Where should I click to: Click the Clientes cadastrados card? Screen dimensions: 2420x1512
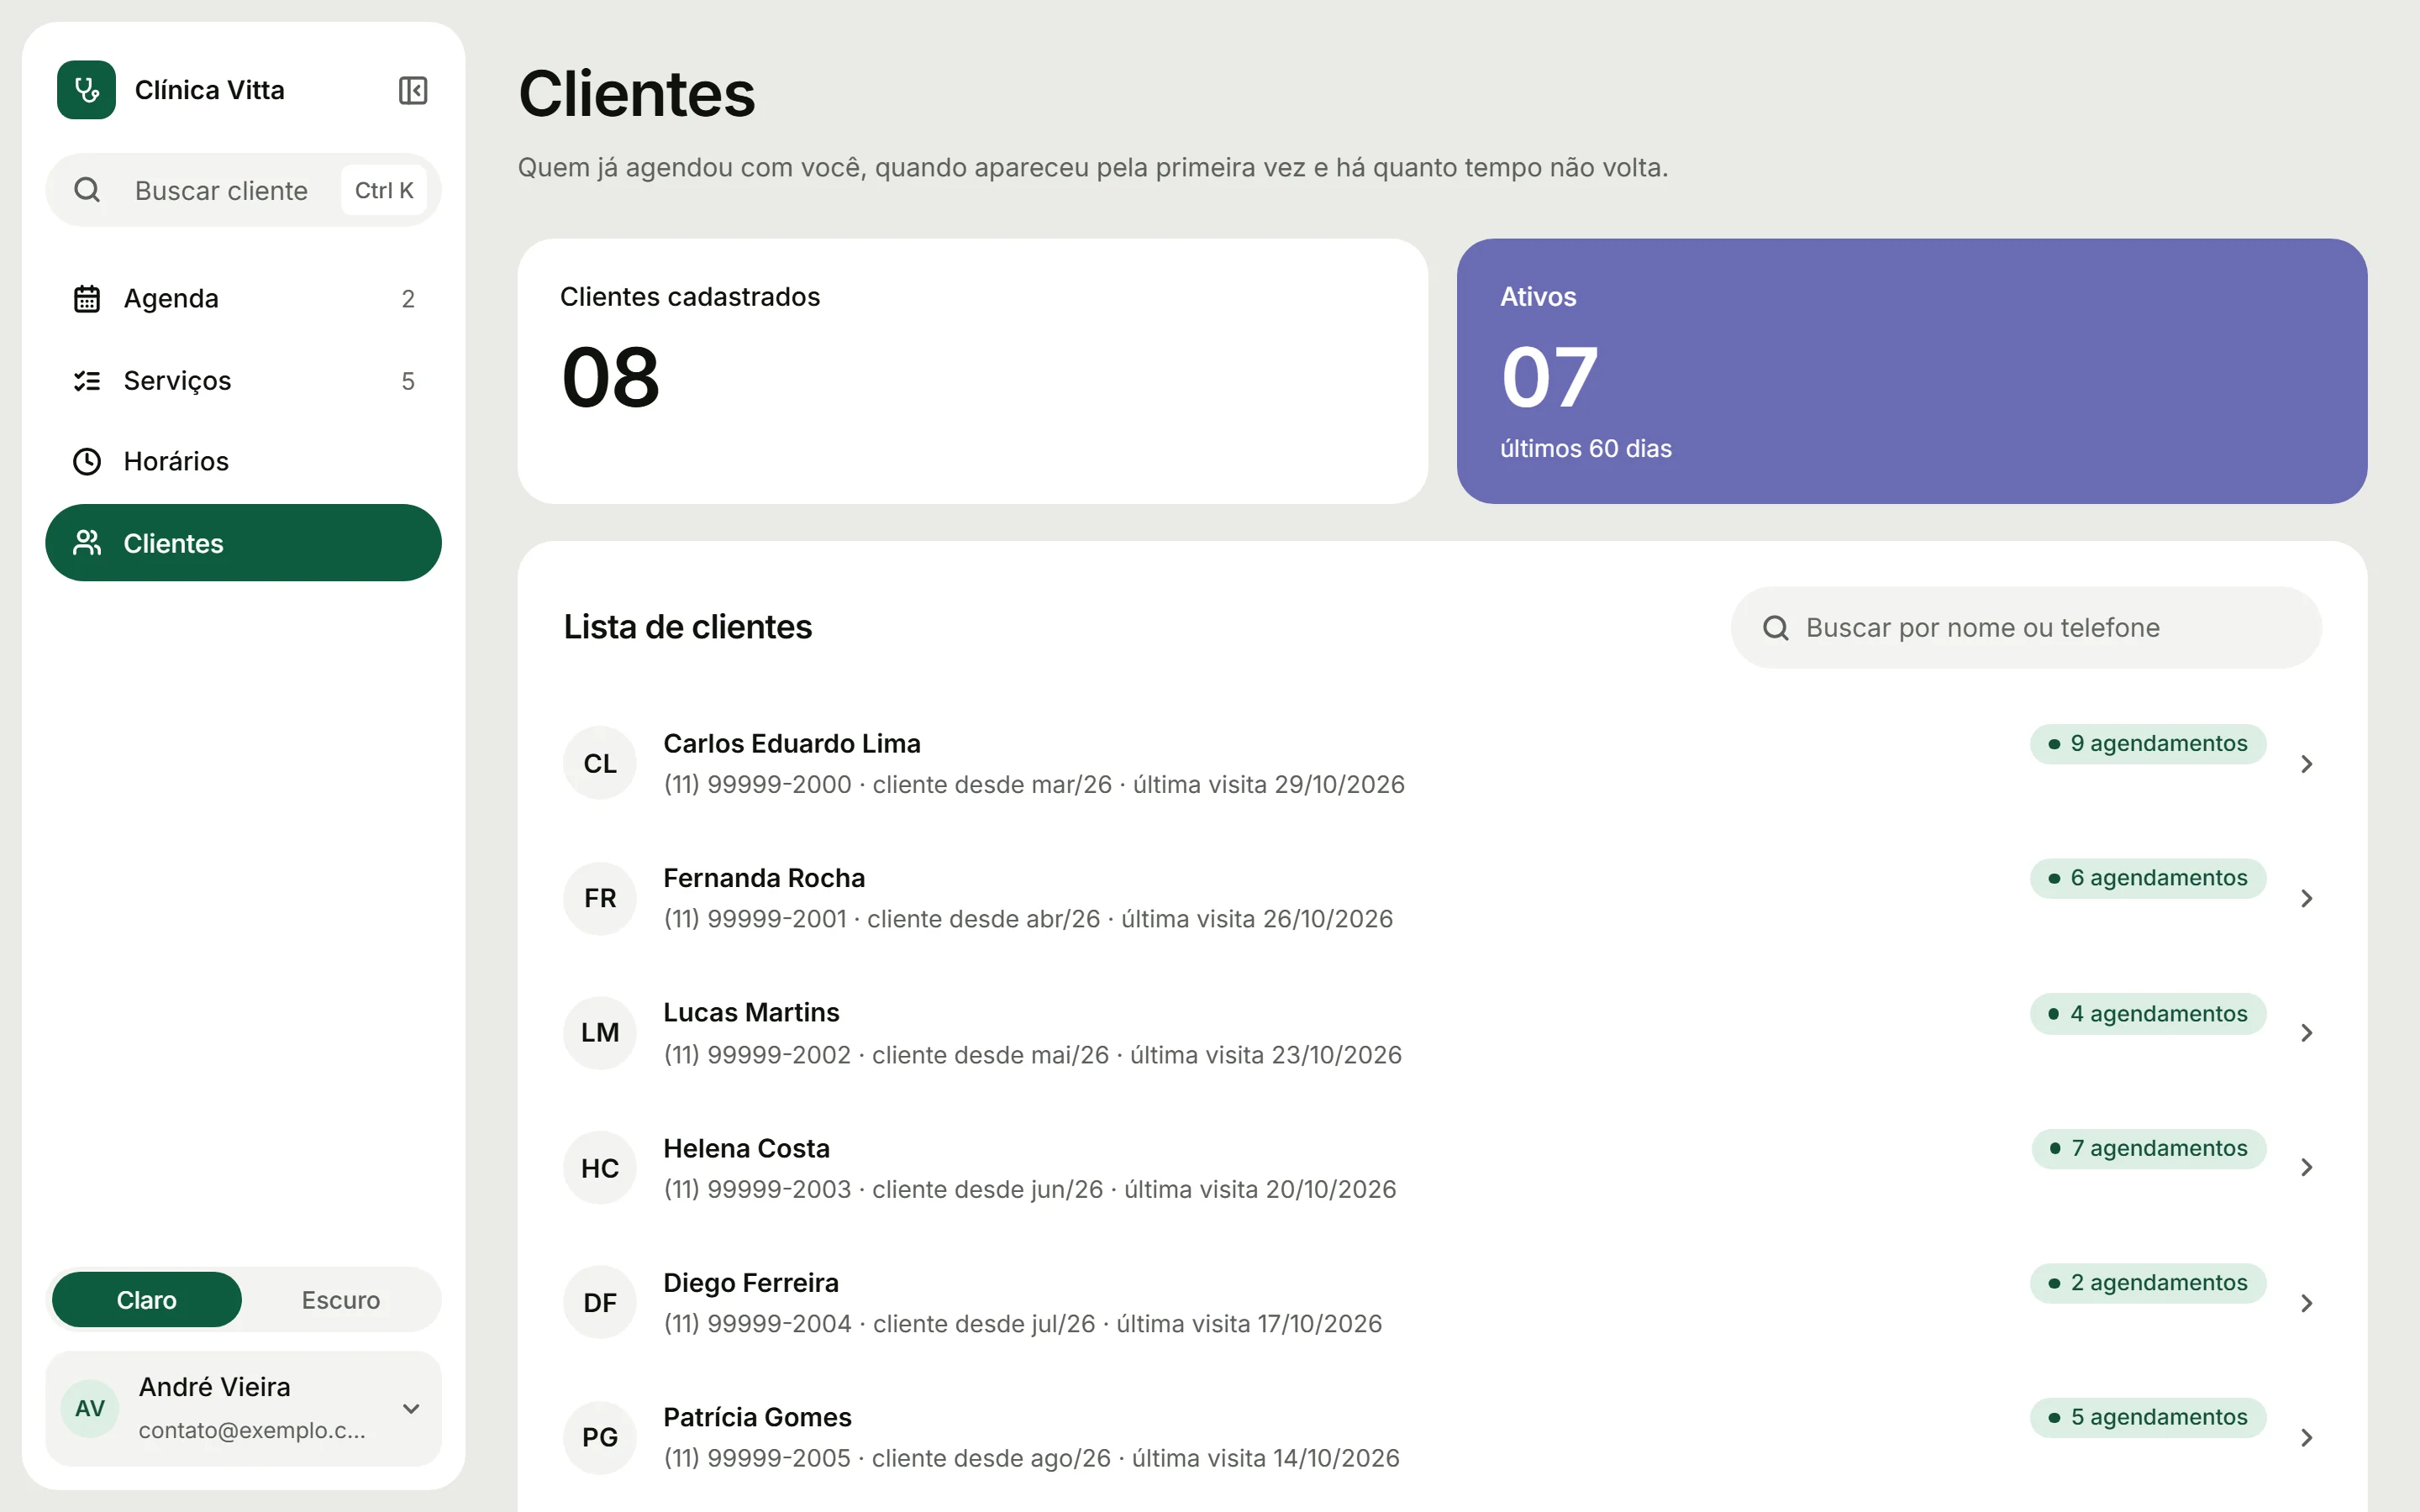pos(972,371)
